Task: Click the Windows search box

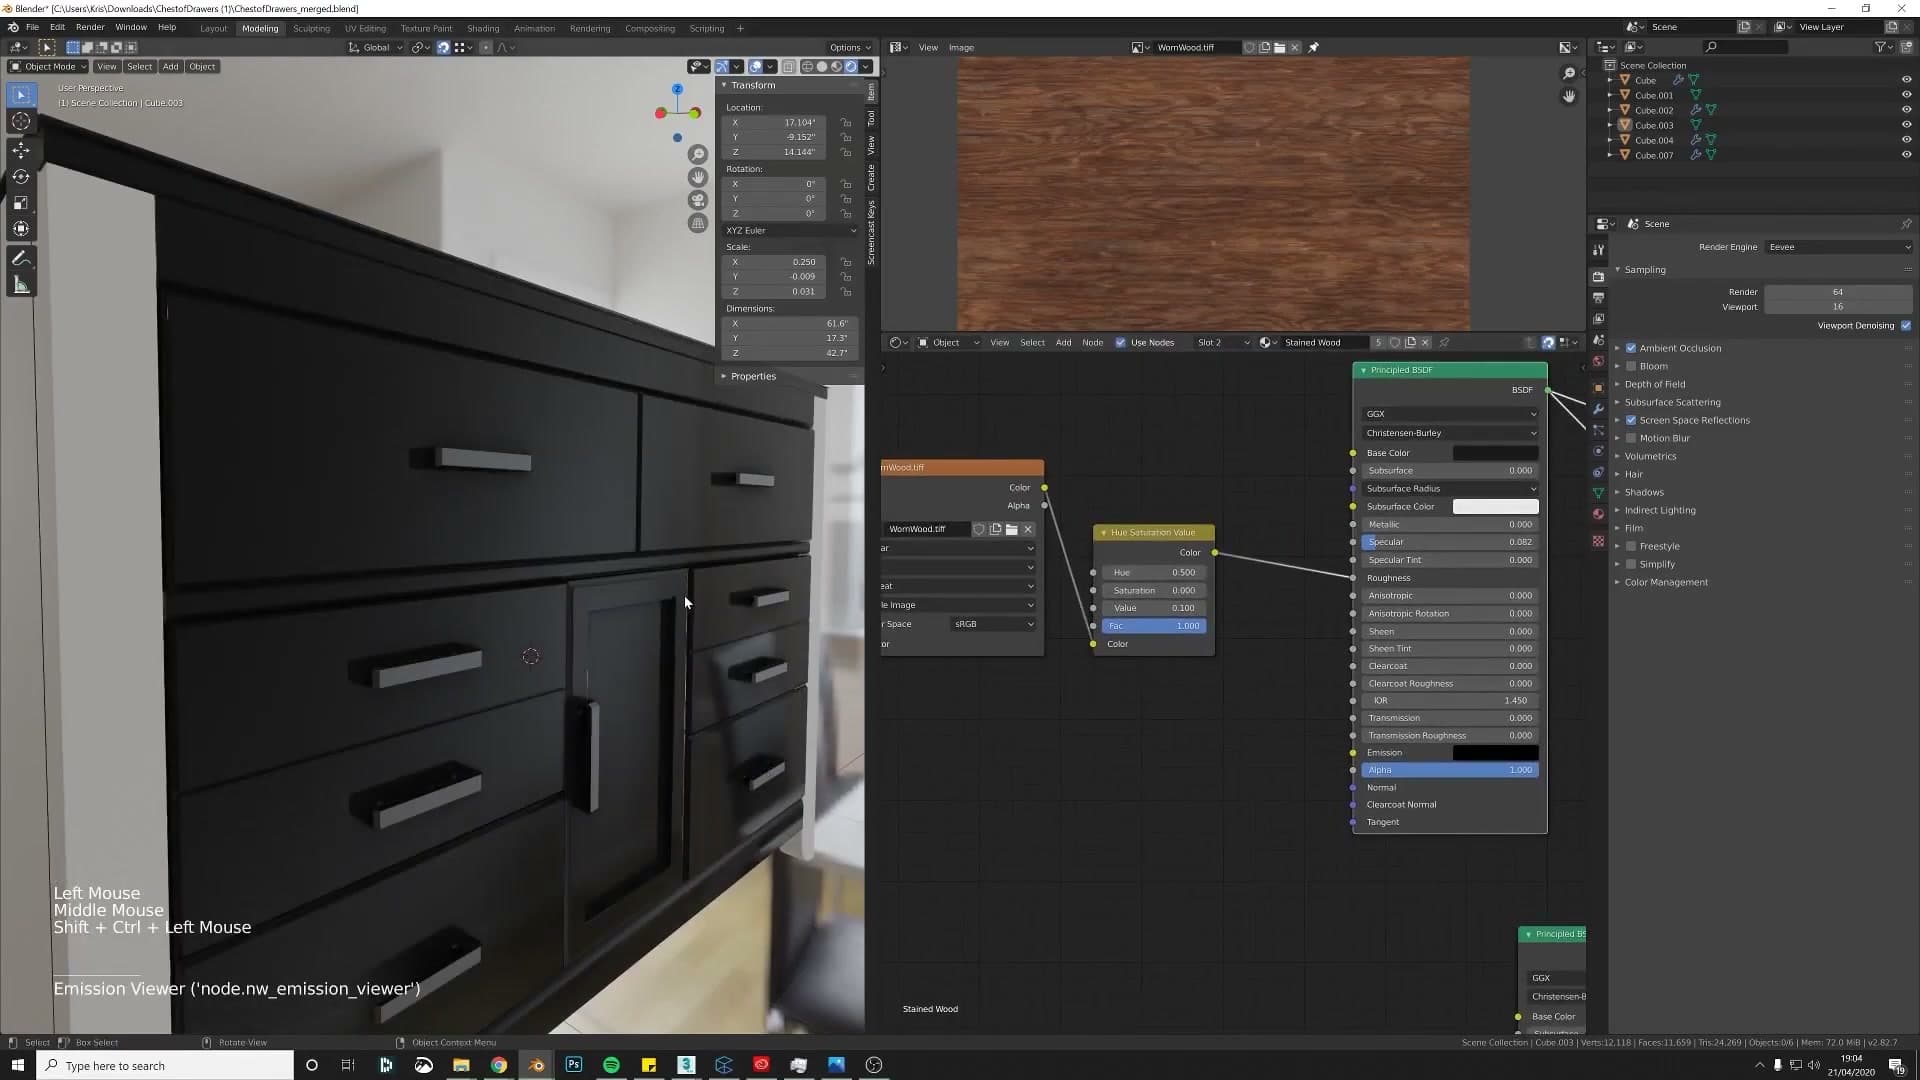Action: 166,1065
